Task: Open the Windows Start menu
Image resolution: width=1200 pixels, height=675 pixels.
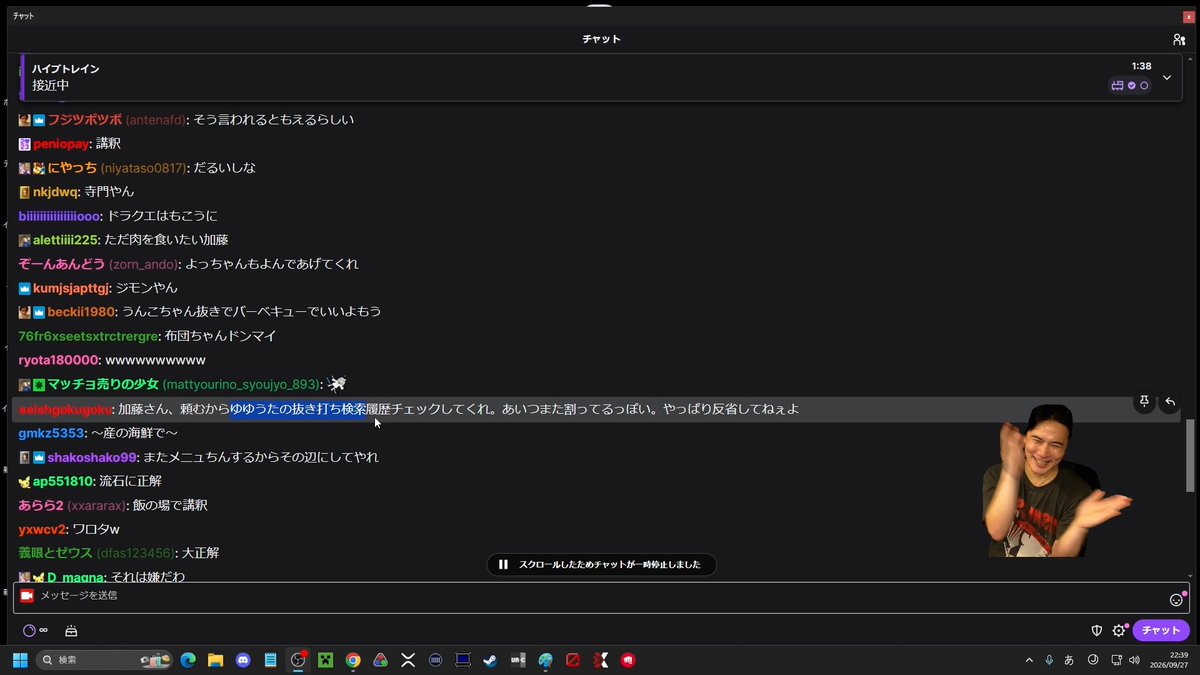Action: (x=20, y=660)
